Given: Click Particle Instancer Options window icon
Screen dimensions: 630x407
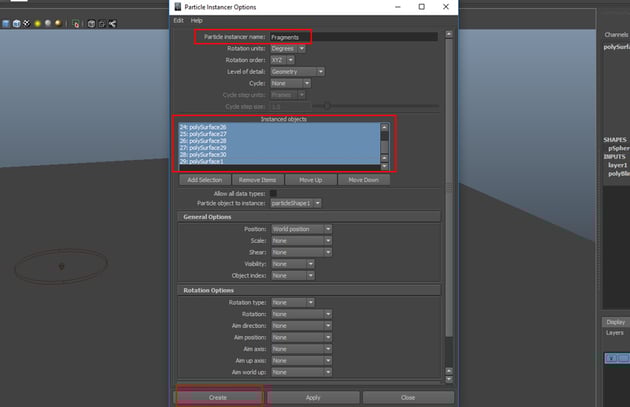Looking at the screenshot, I should click(x=178, y=7).
